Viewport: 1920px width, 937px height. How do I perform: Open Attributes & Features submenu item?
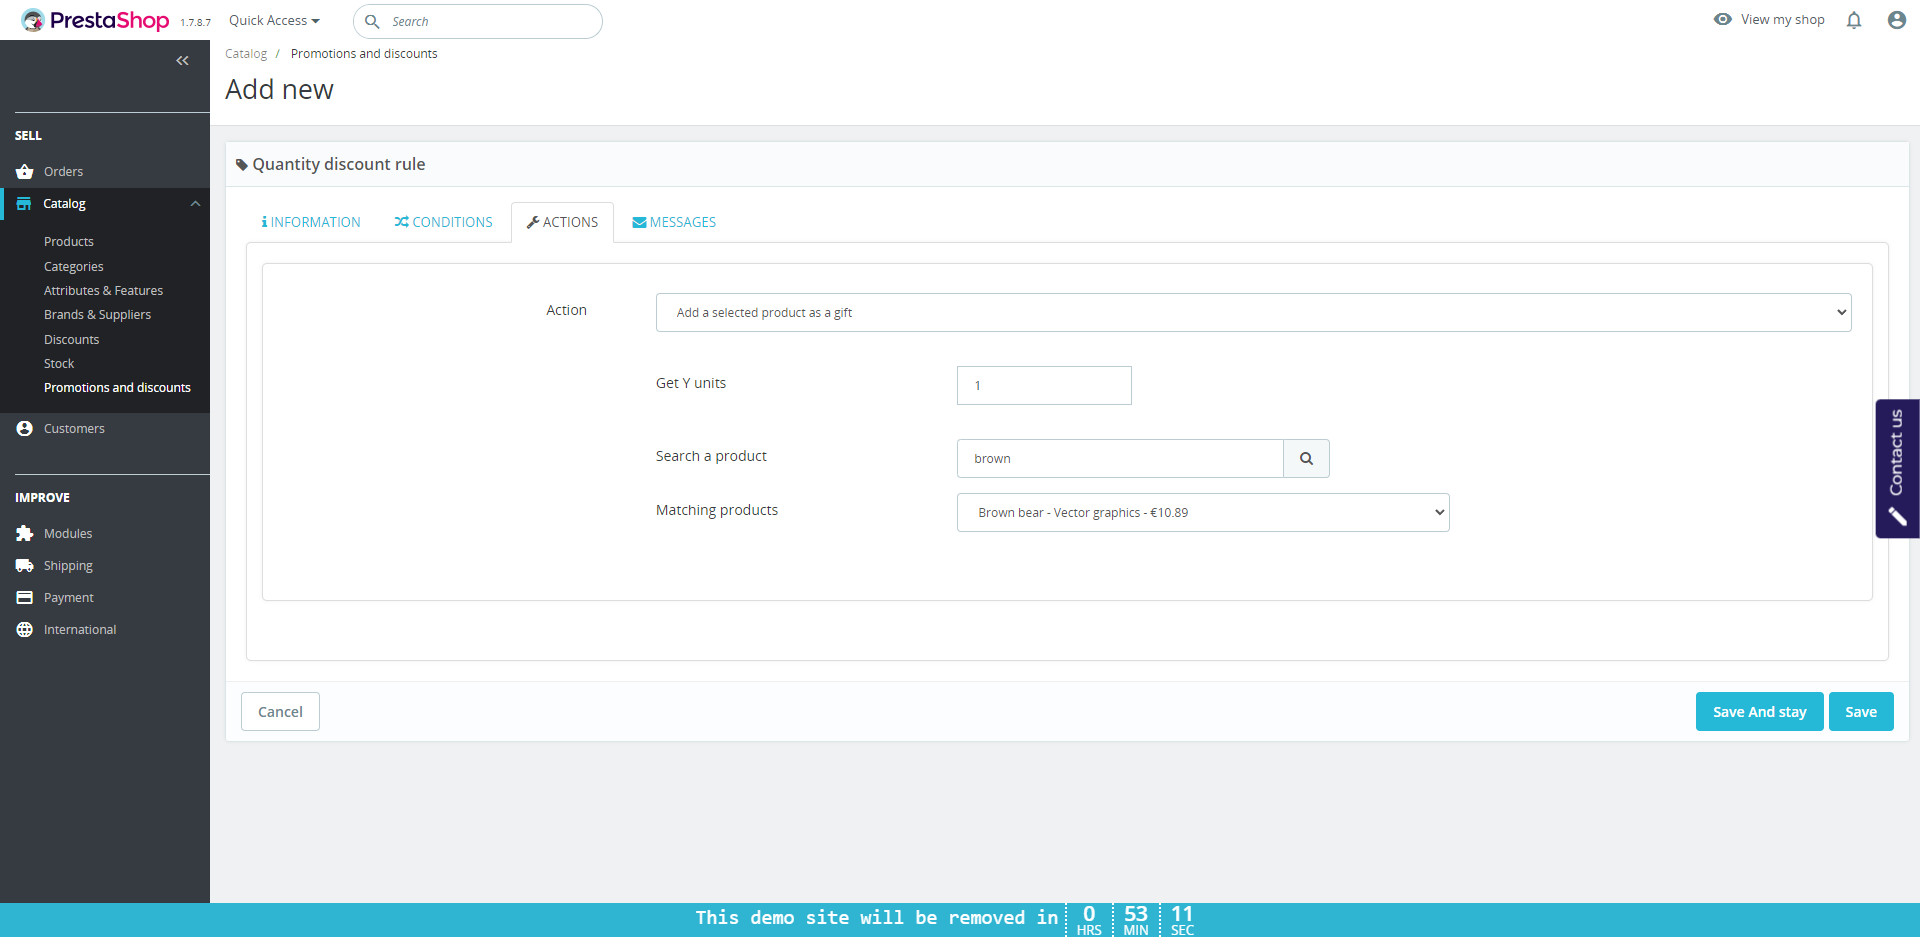[x=103, y=291]
